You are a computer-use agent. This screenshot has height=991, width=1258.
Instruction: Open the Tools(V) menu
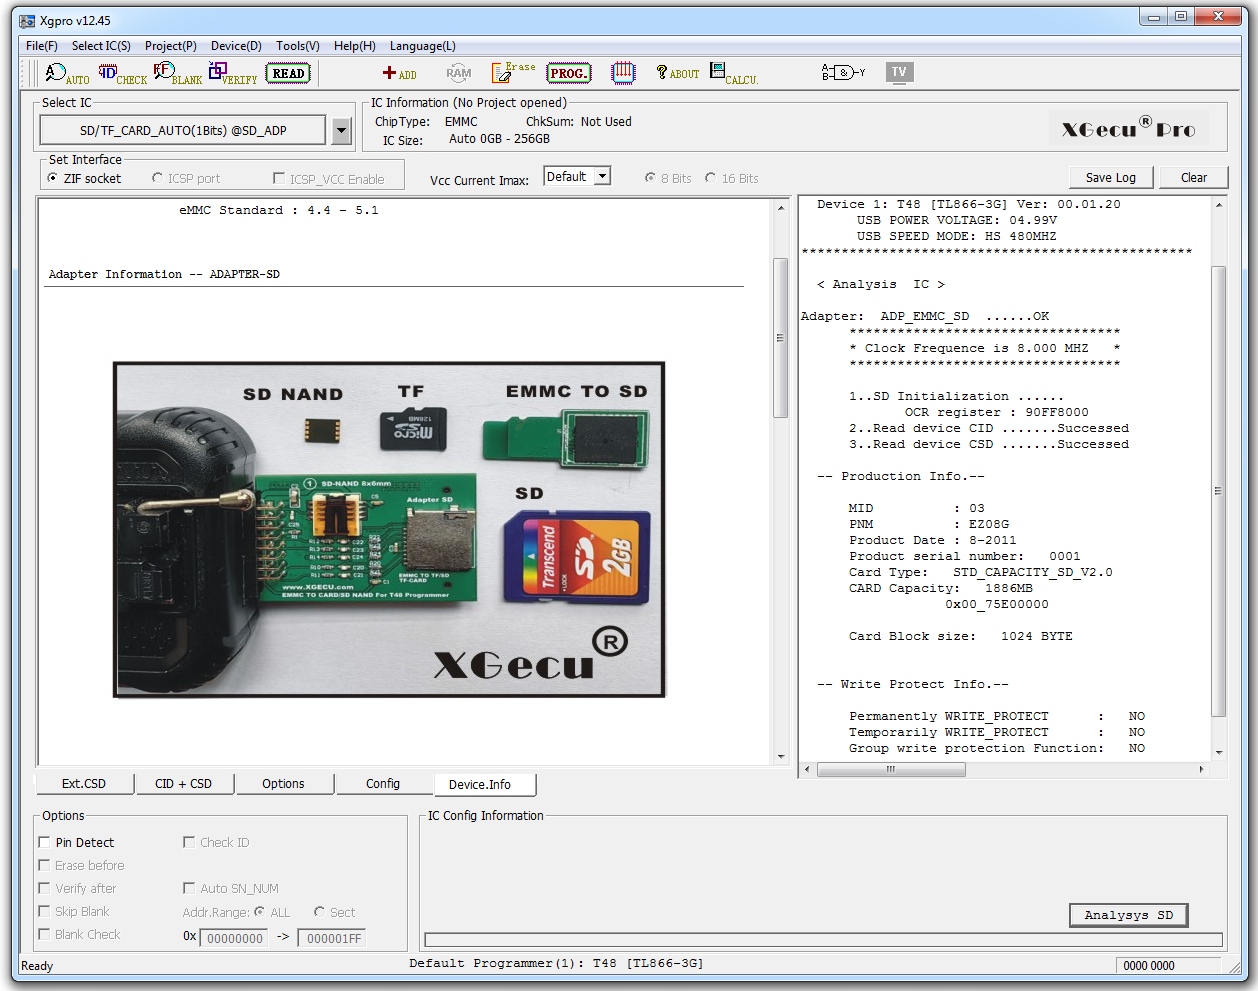click(298, 46)
